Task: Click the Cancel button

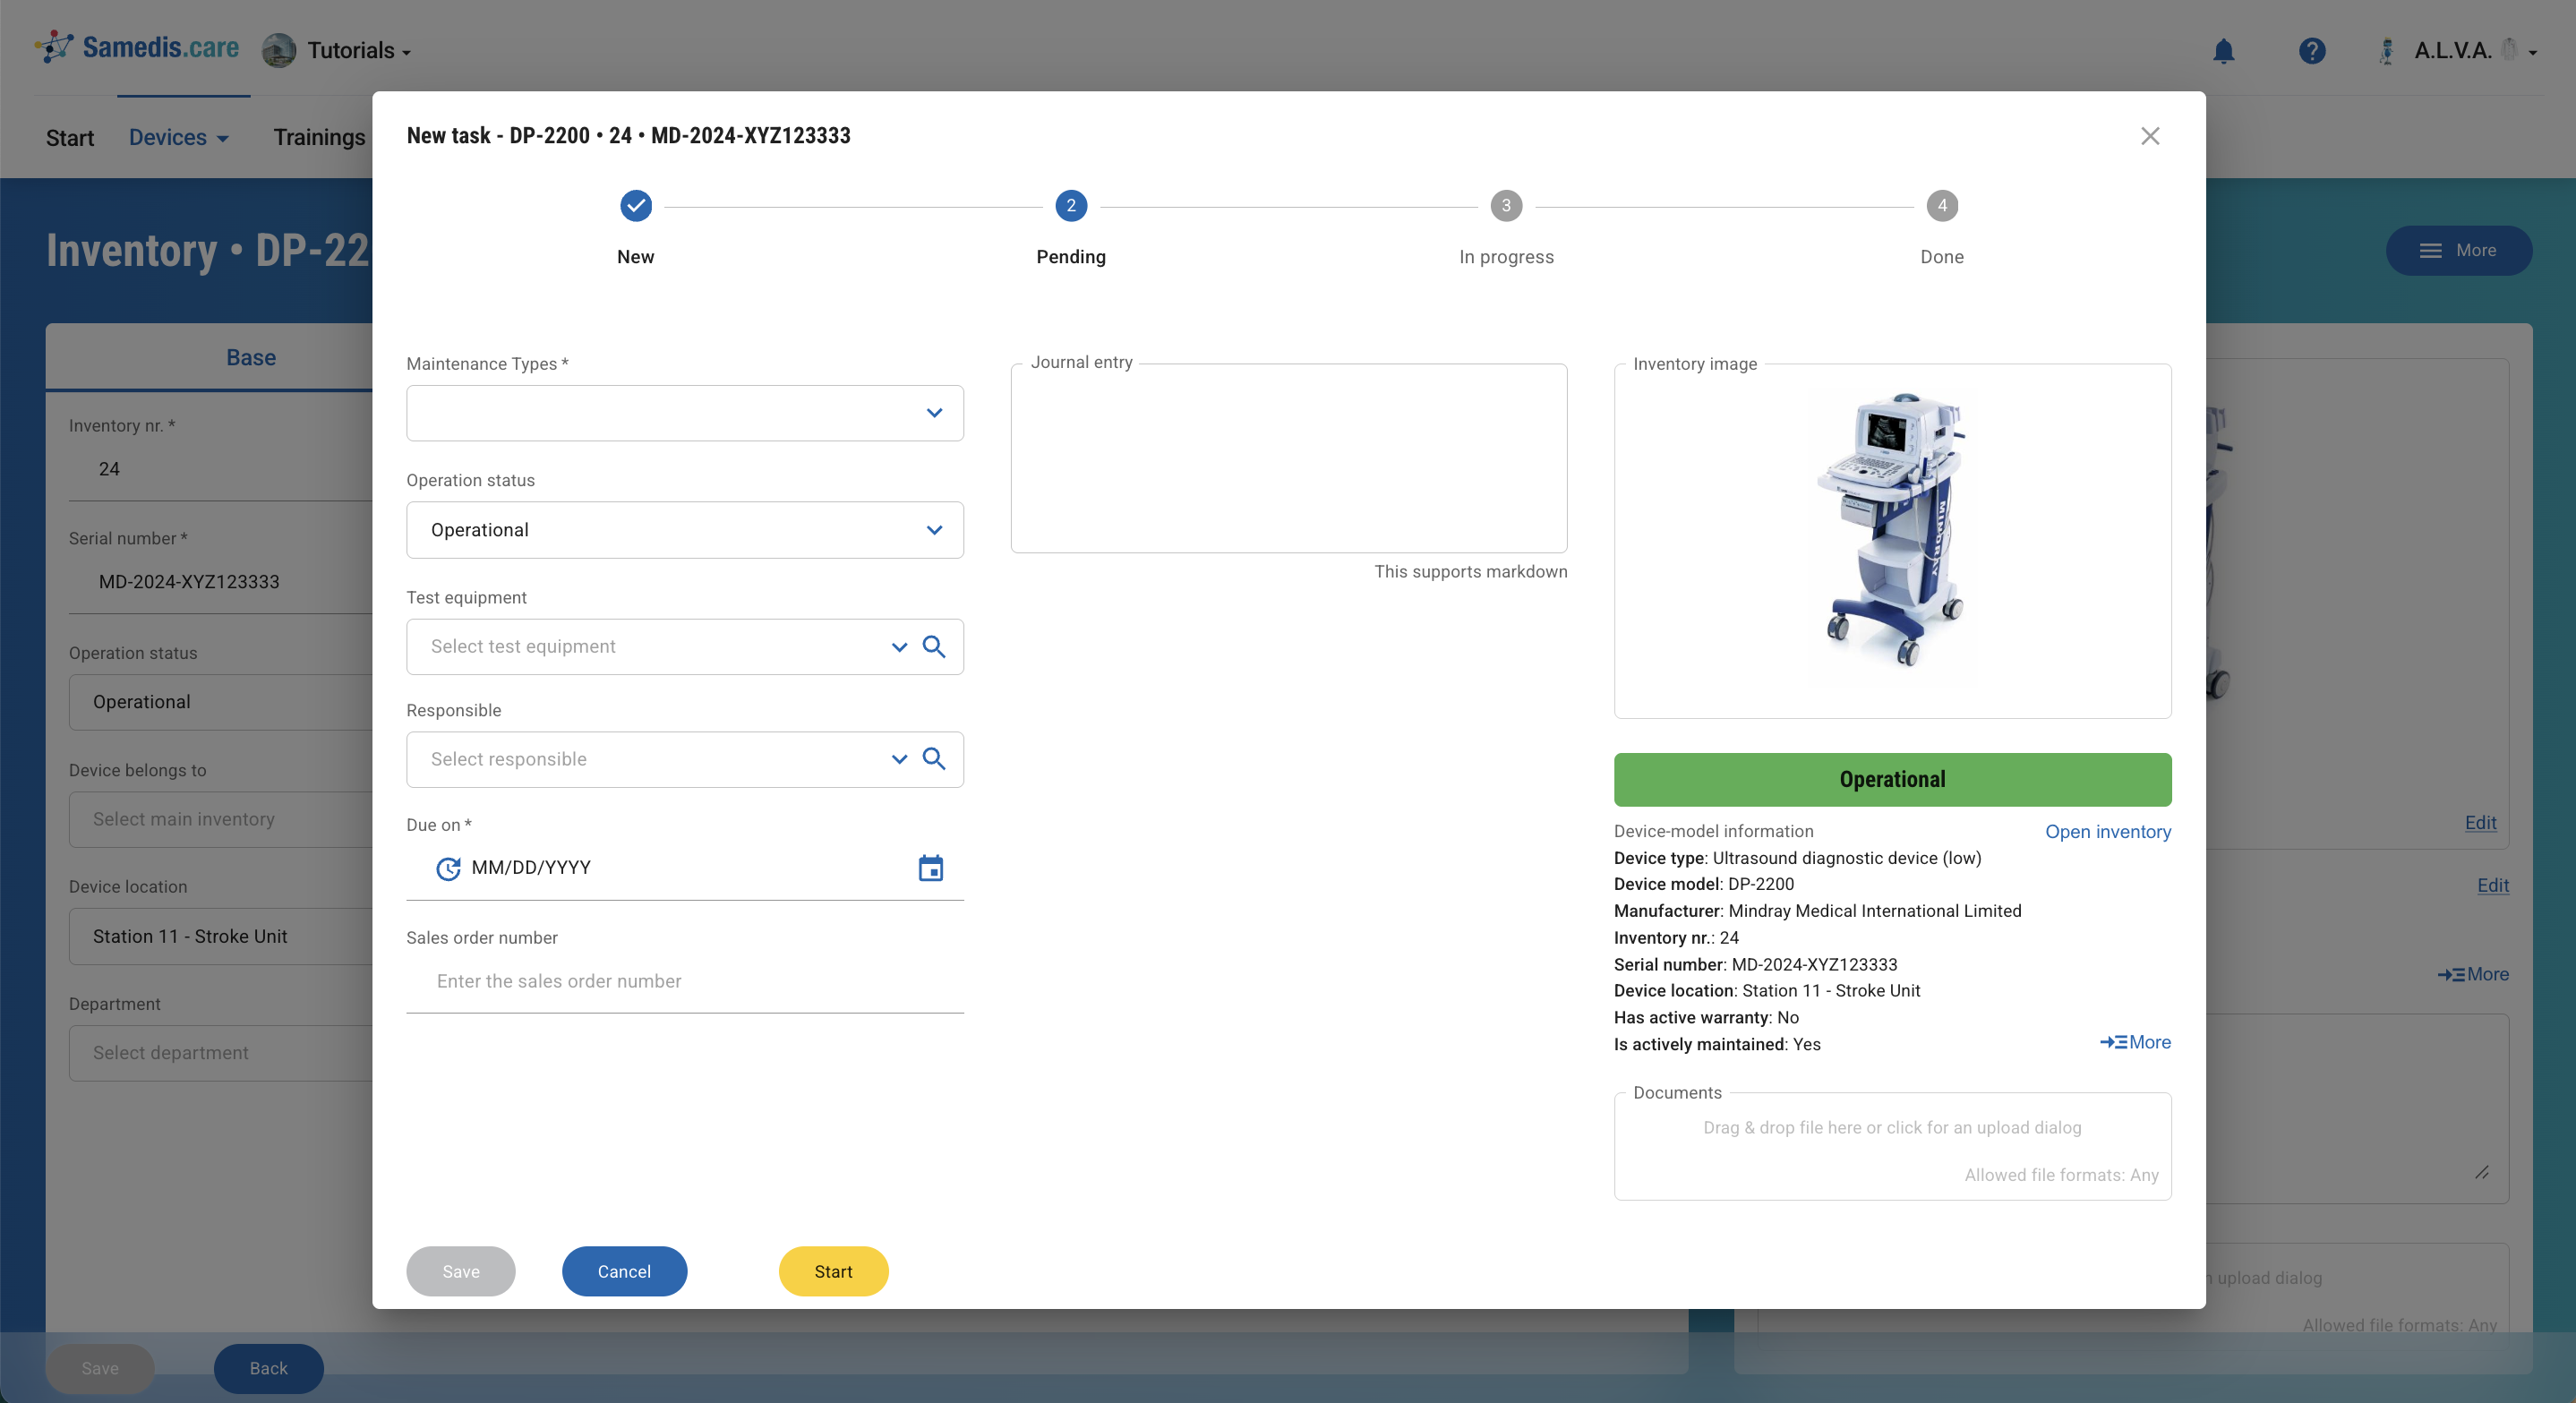Action: (624, 1271)
